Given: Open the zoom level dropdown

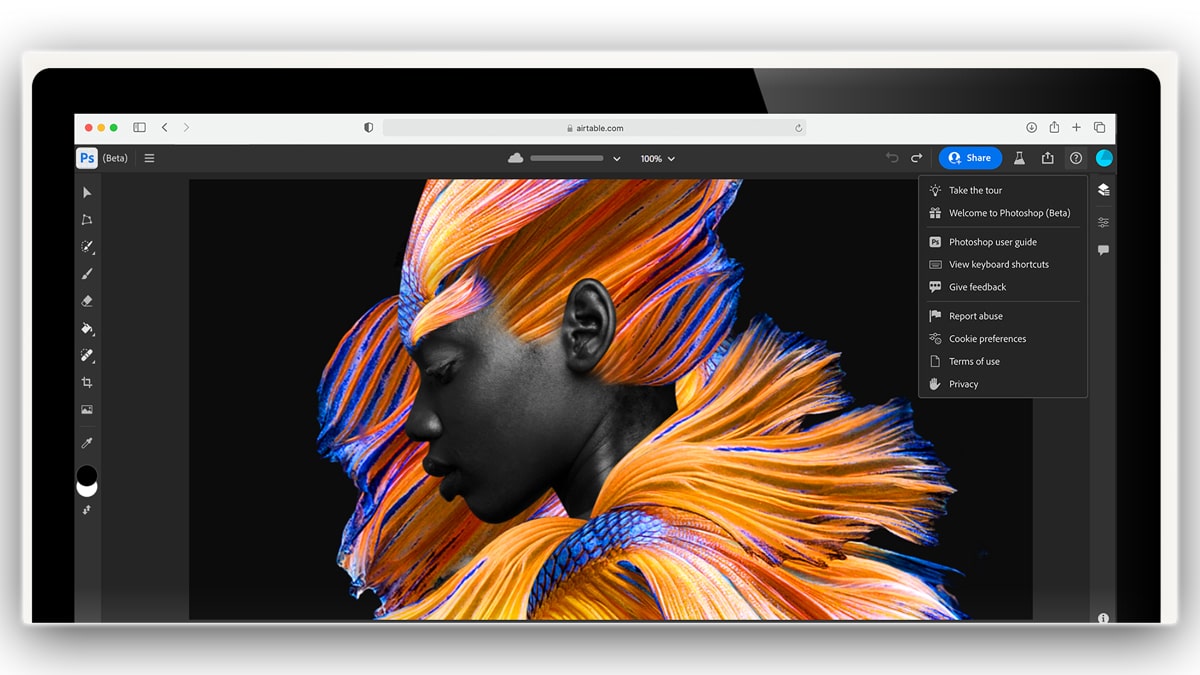Looking at the screenshot, I should pos(657,158).
